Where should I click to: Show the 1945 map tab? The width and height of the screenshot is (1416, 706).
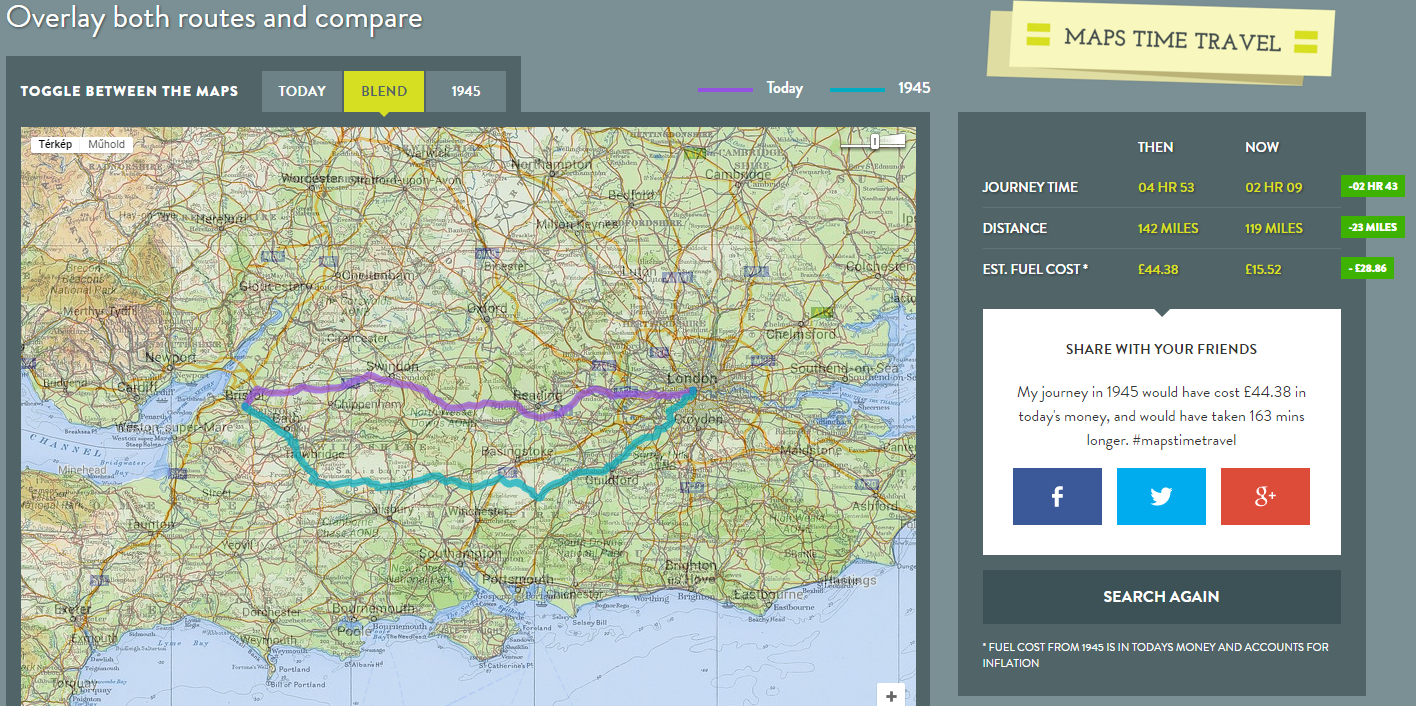[466, 91]
